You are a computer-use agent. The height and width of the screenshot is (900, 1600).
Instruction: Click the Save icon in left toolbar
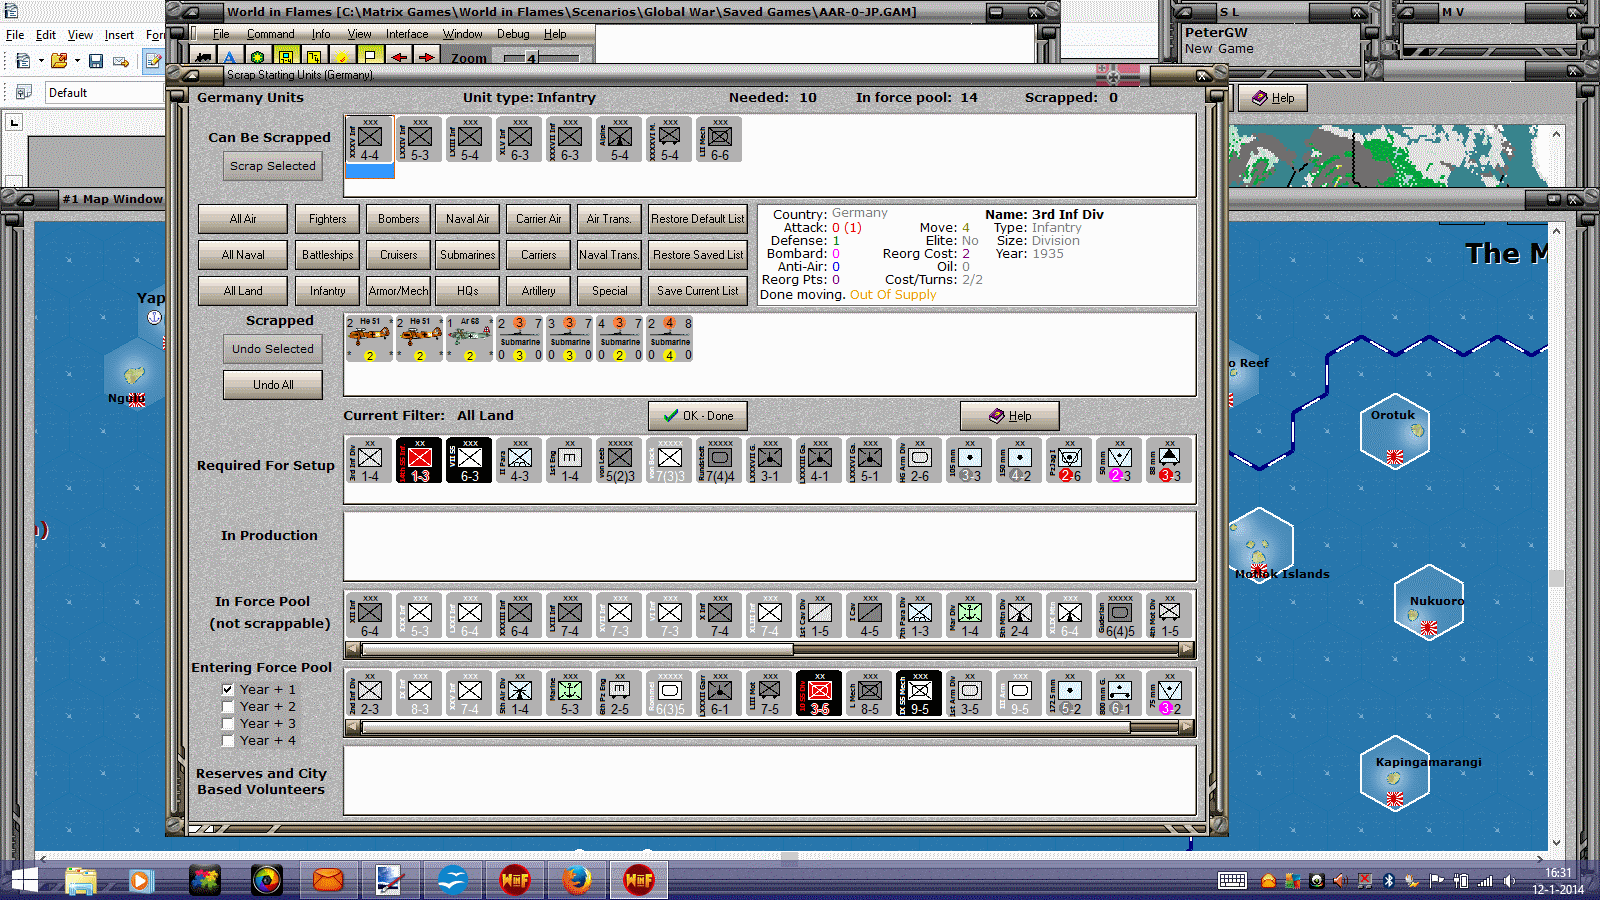[x=96, y=61]
